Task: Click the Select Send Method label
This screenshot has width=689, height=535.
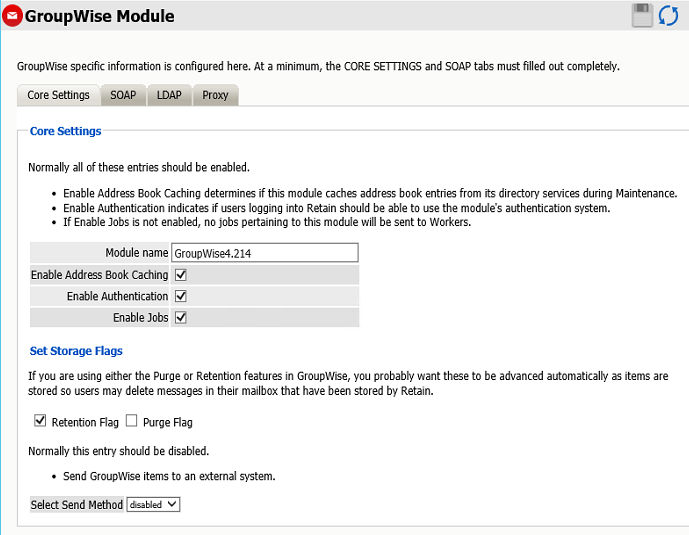Action: click(x=77, y=505)
